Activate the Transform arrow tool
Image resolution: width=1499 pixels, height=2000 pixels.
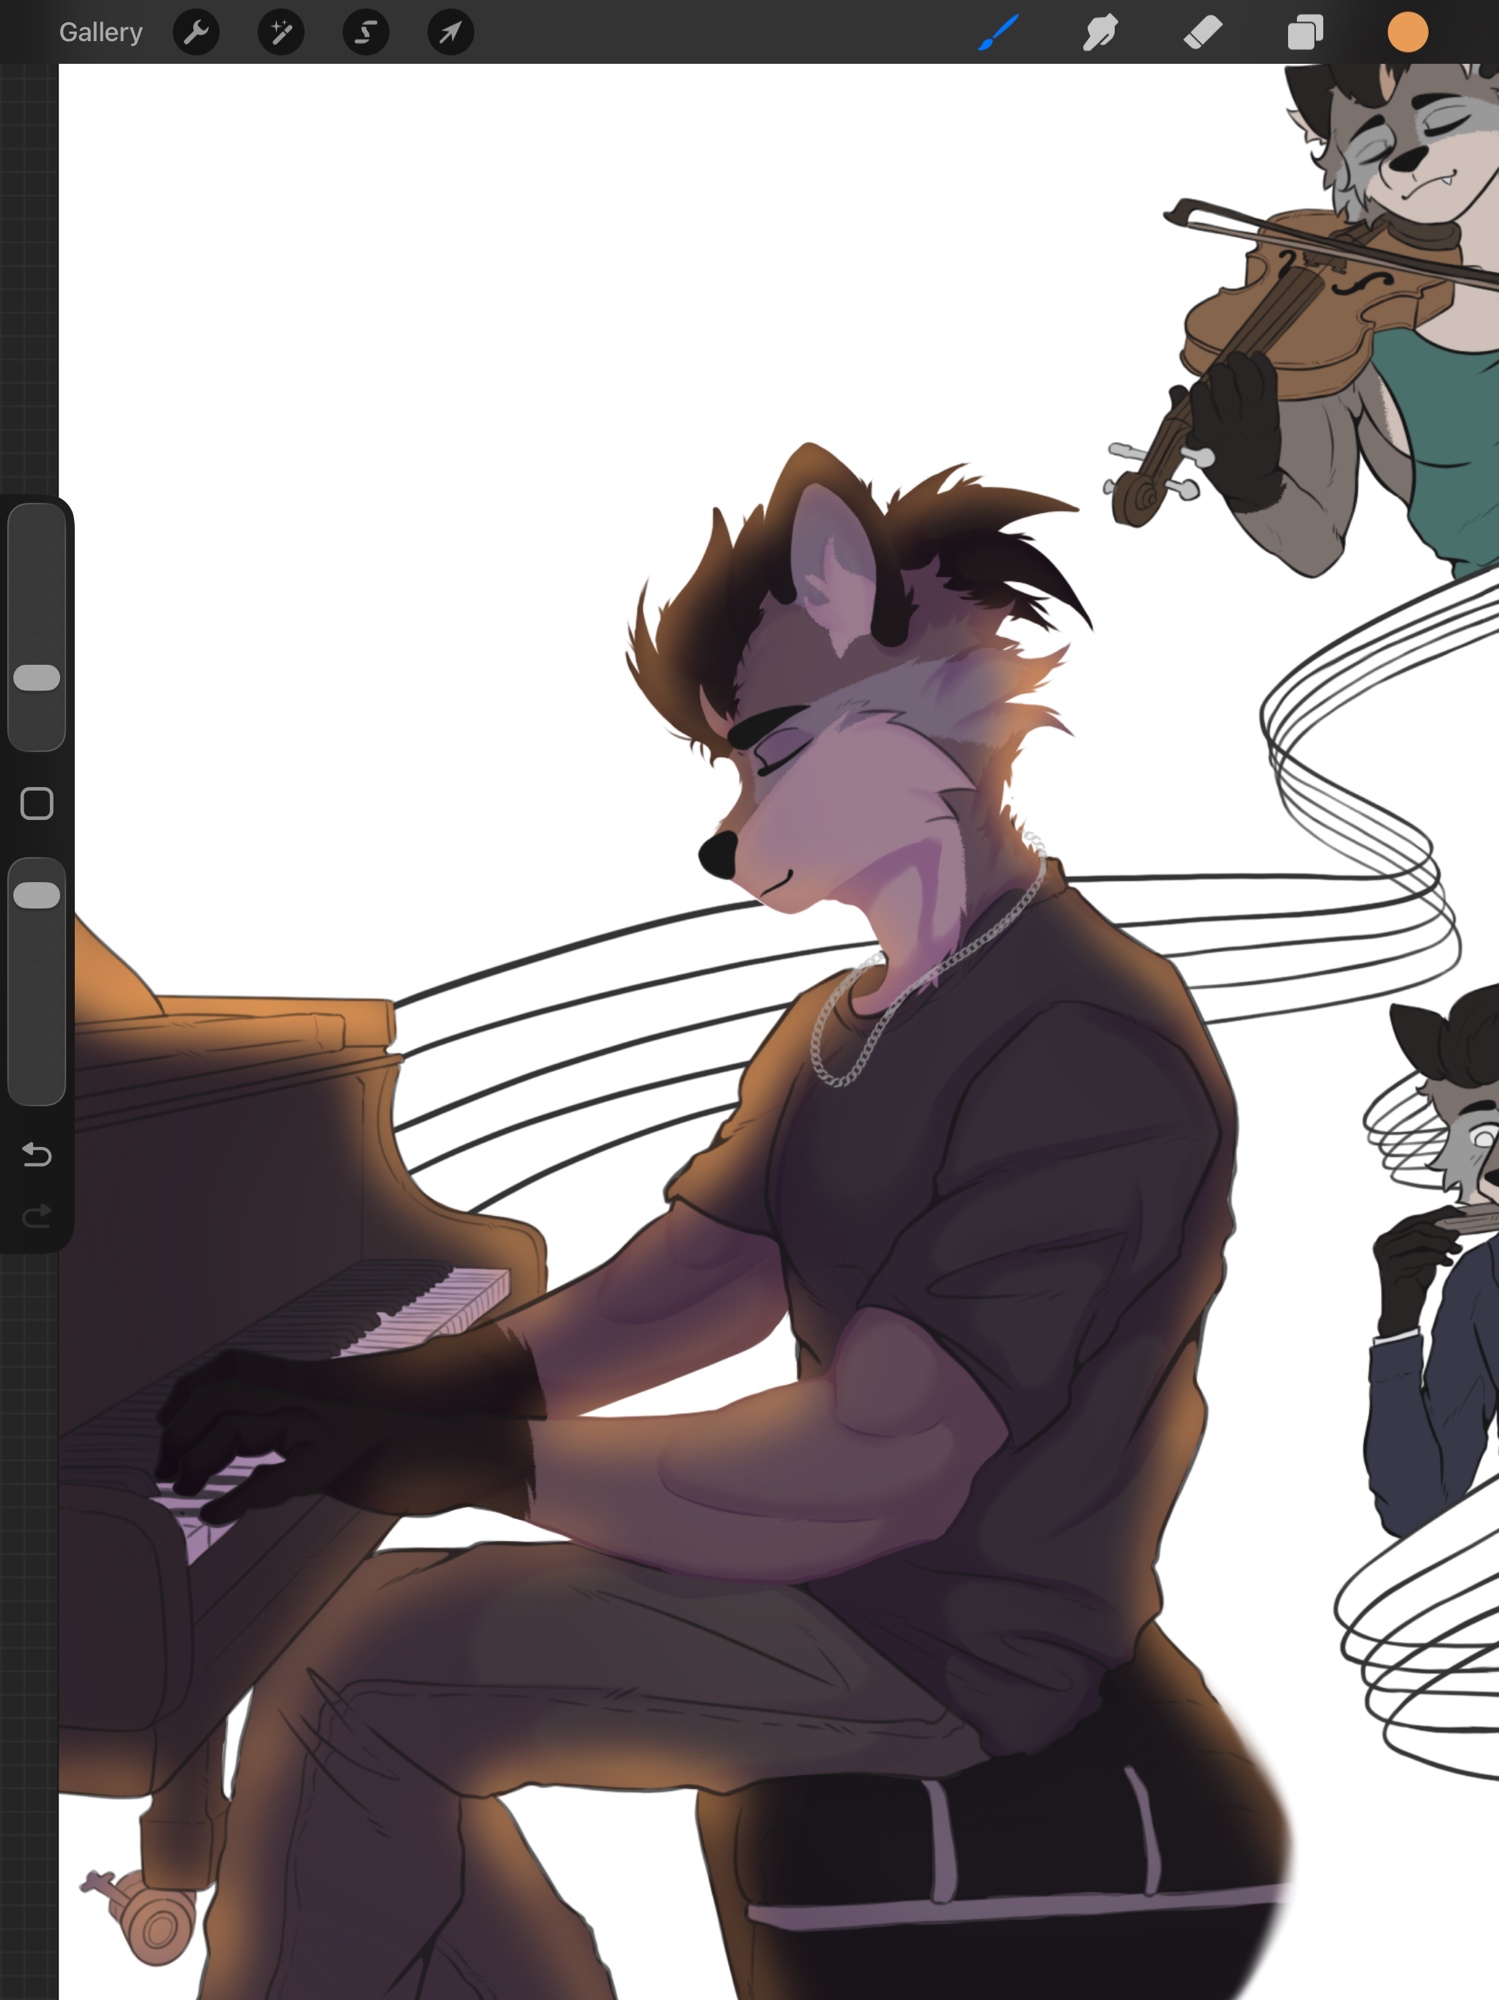(450, 33)
